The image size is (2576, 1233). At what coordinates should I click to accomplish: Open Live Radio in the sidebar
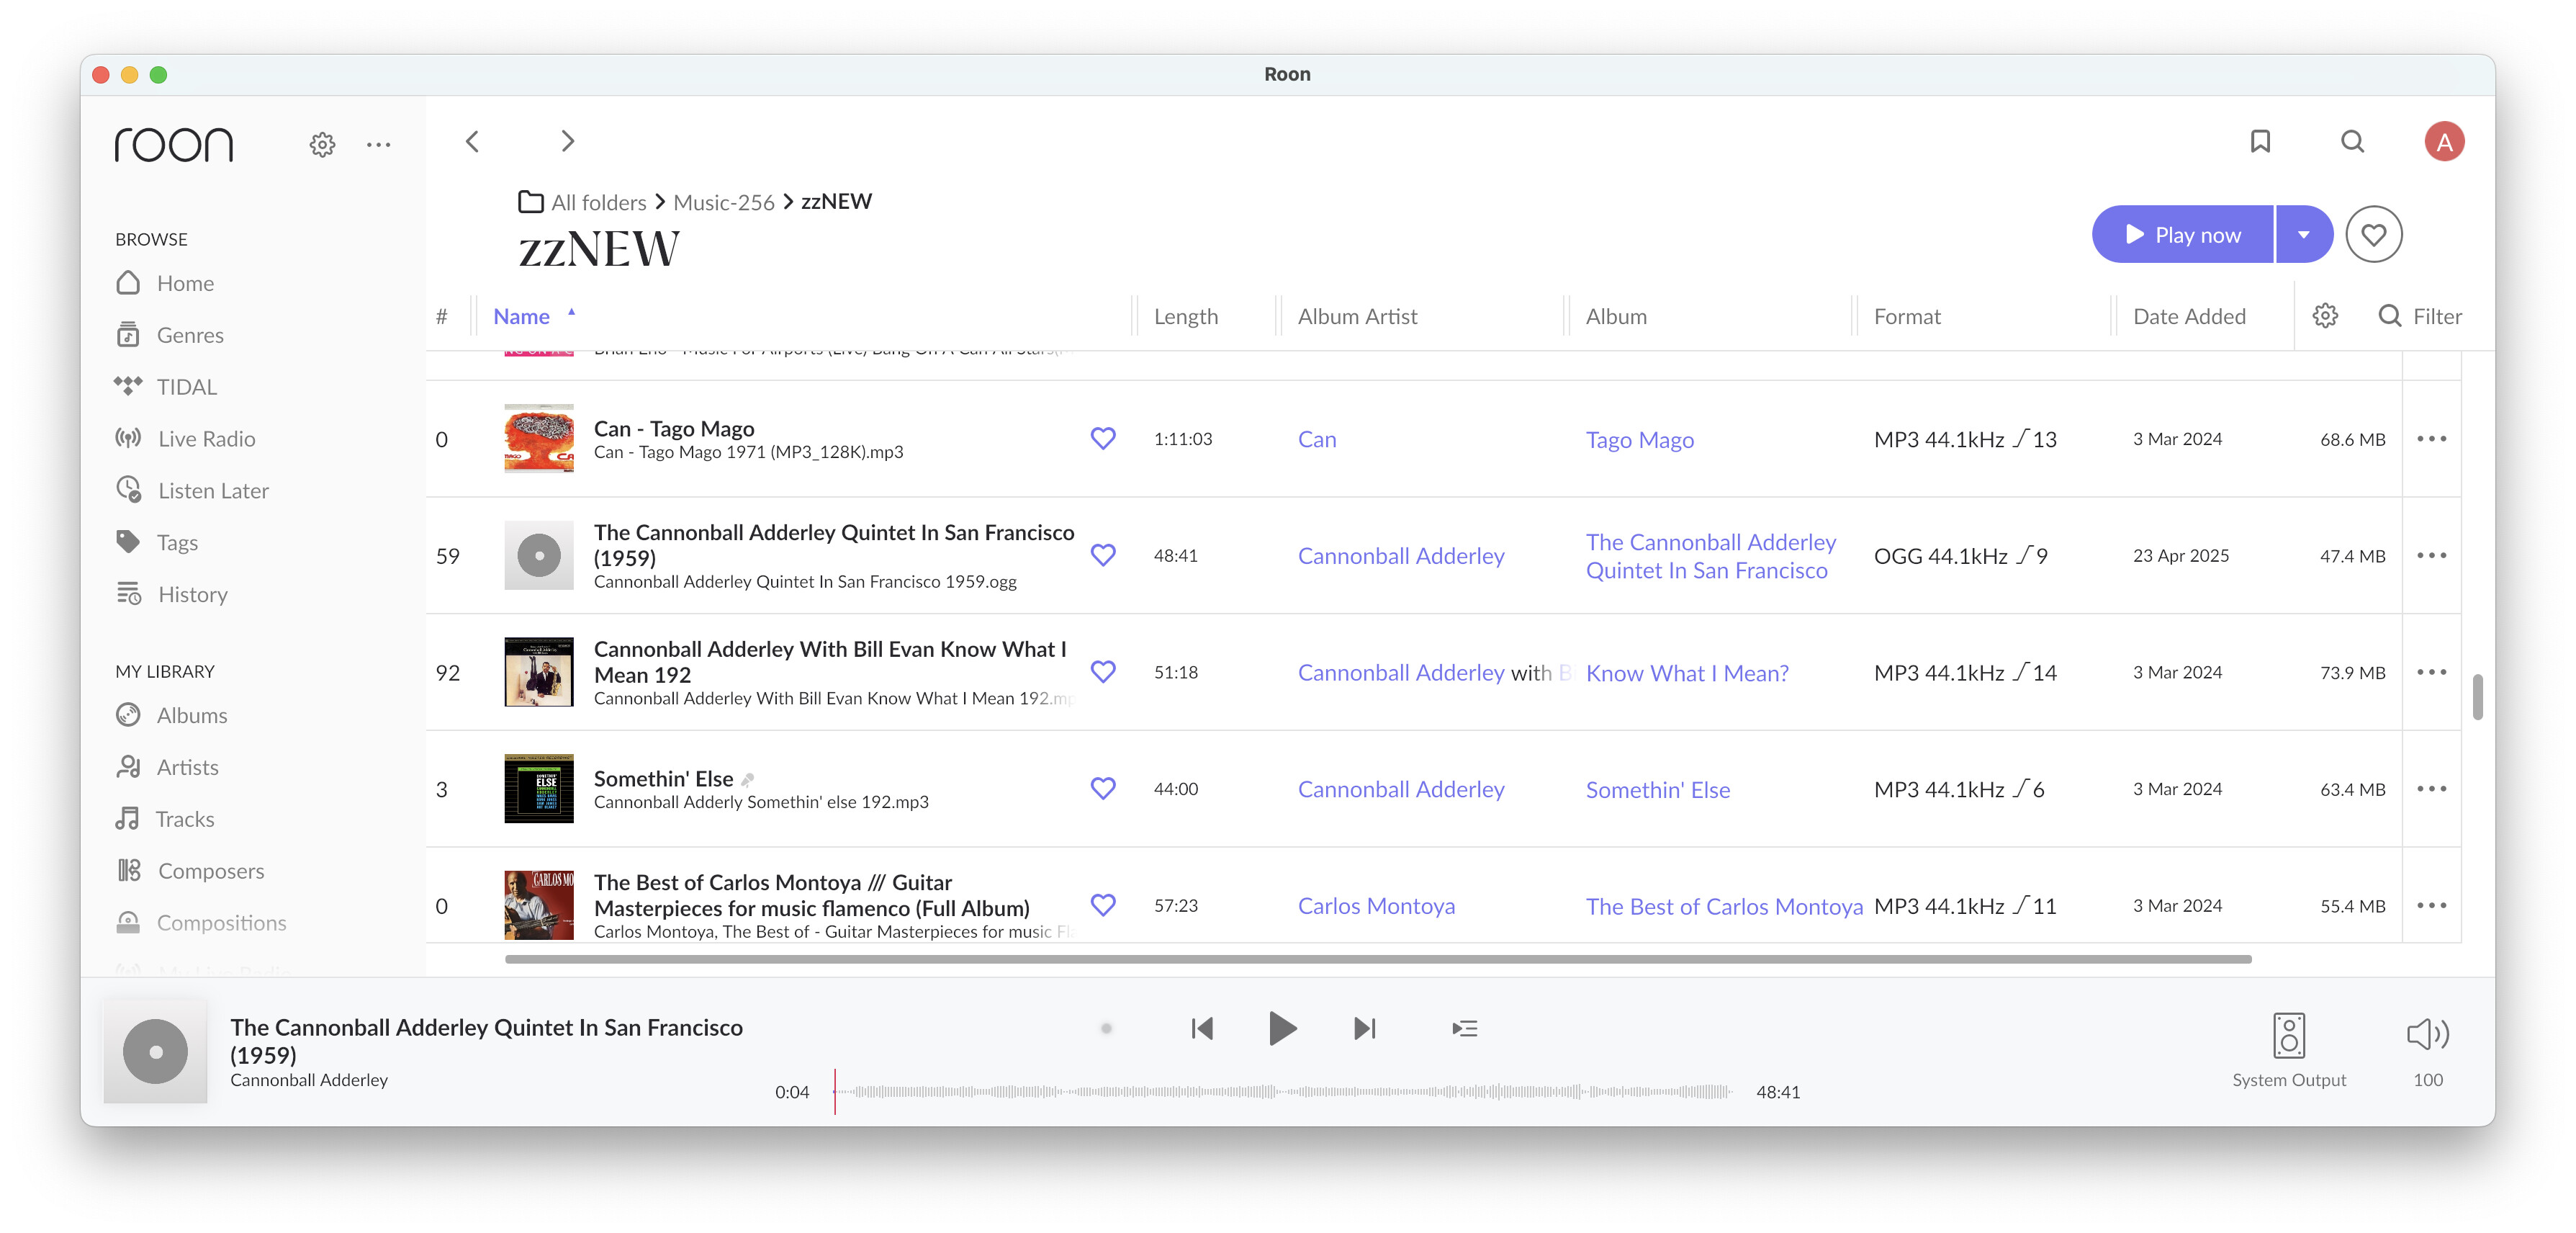[x=185, y=439]
